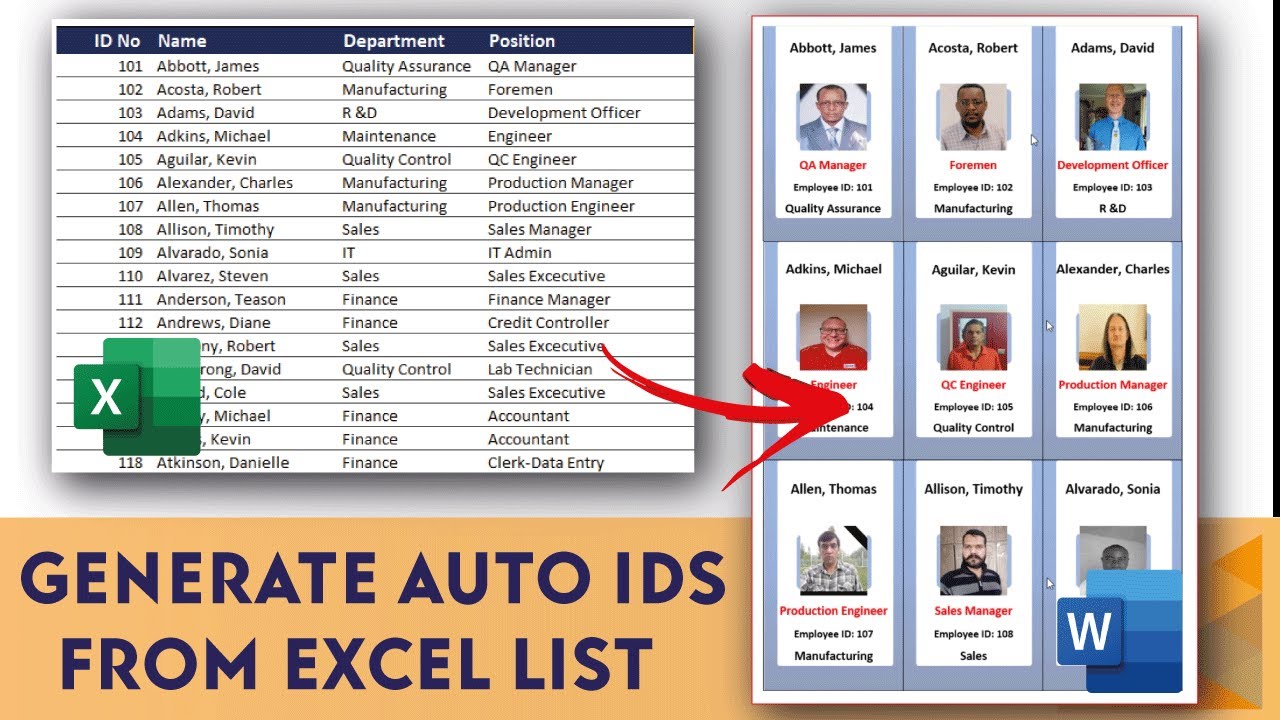Select the Position column header
Viewport: 1280px width, 720px height.
pos(522,41)
